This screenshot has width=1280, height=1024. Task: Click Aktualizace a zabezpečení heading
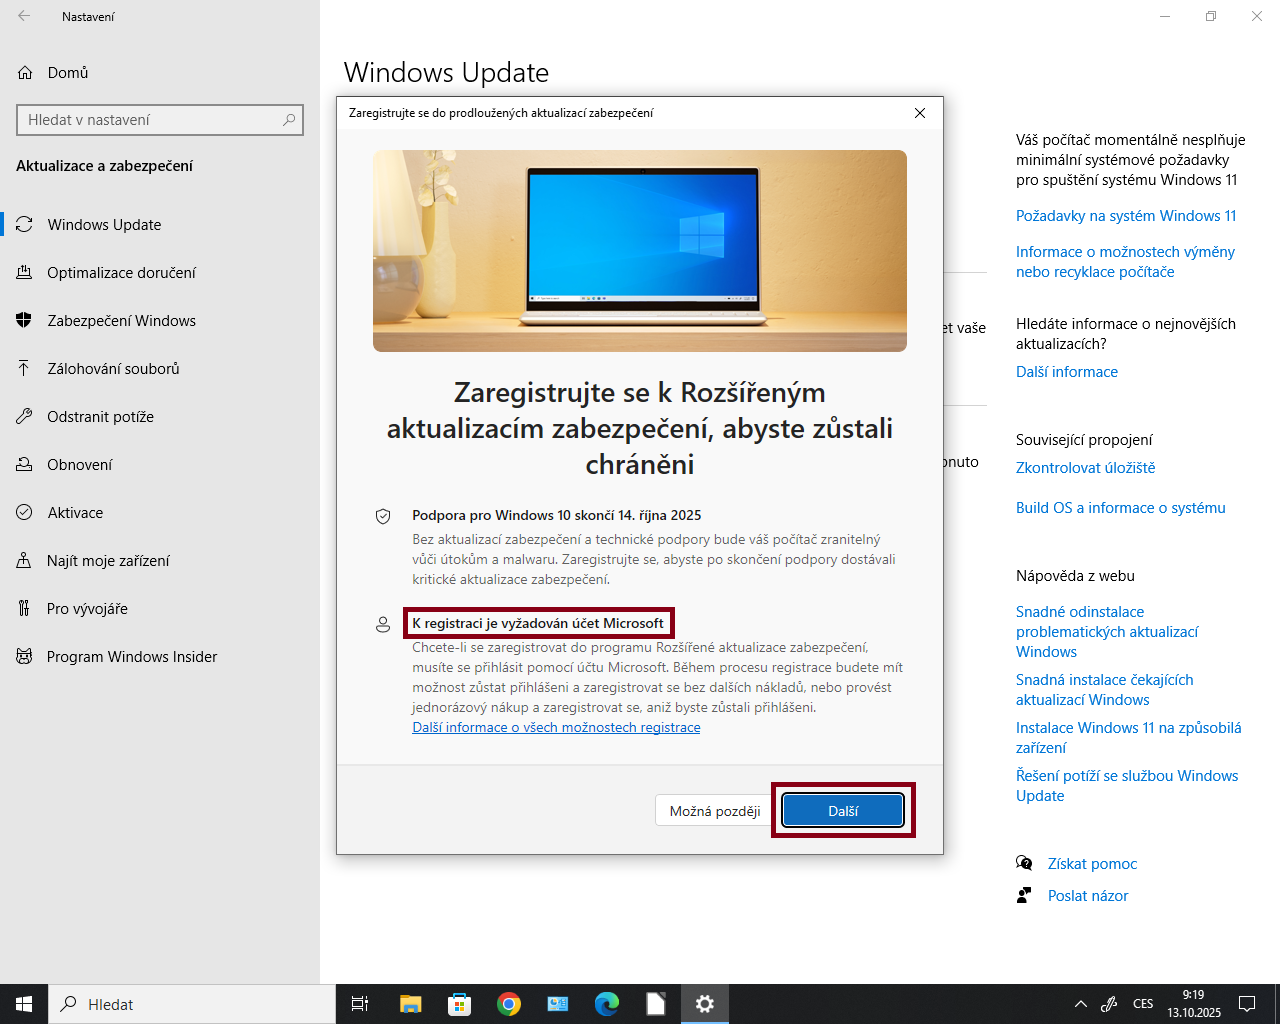click(x=104, y=166)
